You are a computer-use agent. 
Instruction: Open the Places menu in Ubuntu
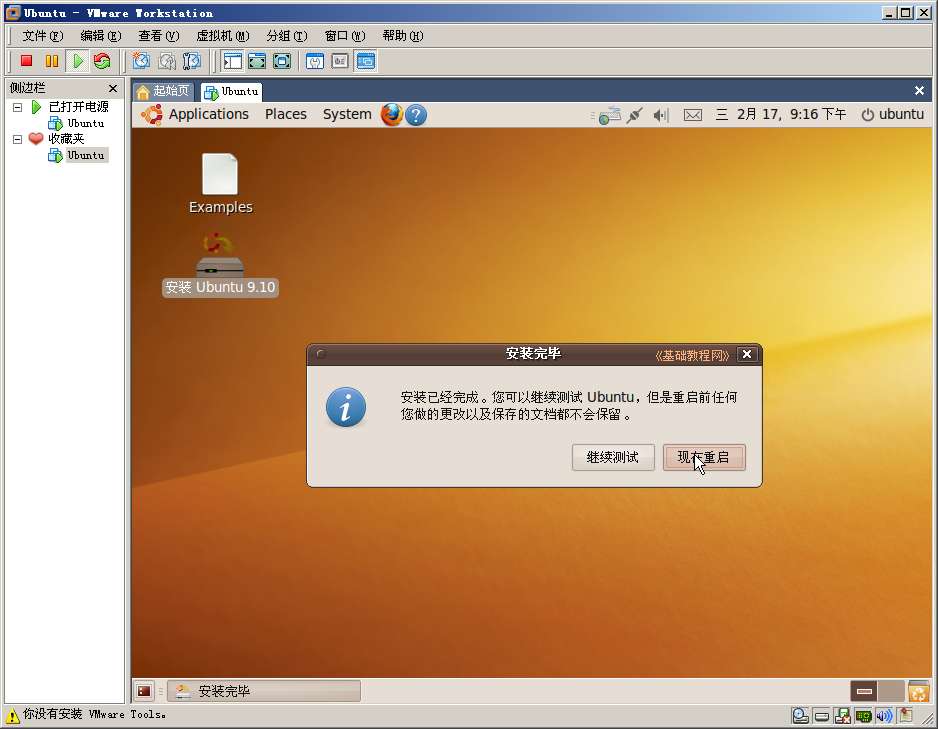286,114
